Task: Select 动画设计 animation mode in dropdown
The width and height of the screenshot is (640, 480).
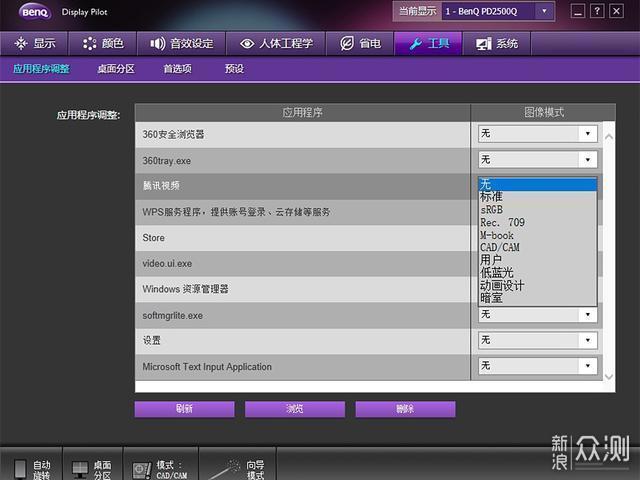Action: [538, 285]
